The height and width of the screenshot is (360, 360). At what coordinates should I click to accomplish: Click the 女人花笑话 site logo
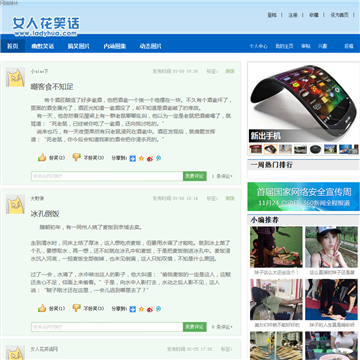(46, 26)
